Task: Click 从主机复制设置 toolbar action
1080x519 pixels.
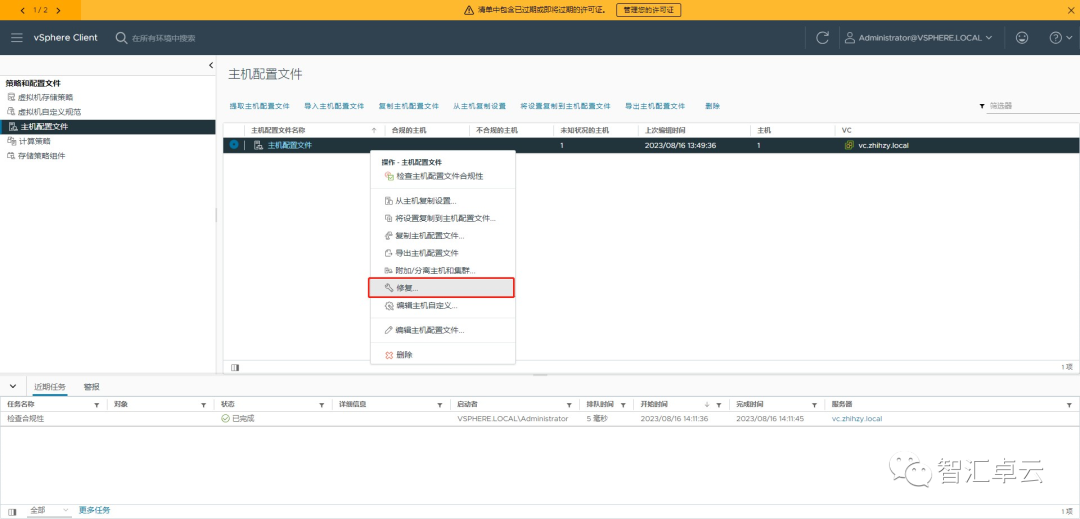Action: pos(479,107)
